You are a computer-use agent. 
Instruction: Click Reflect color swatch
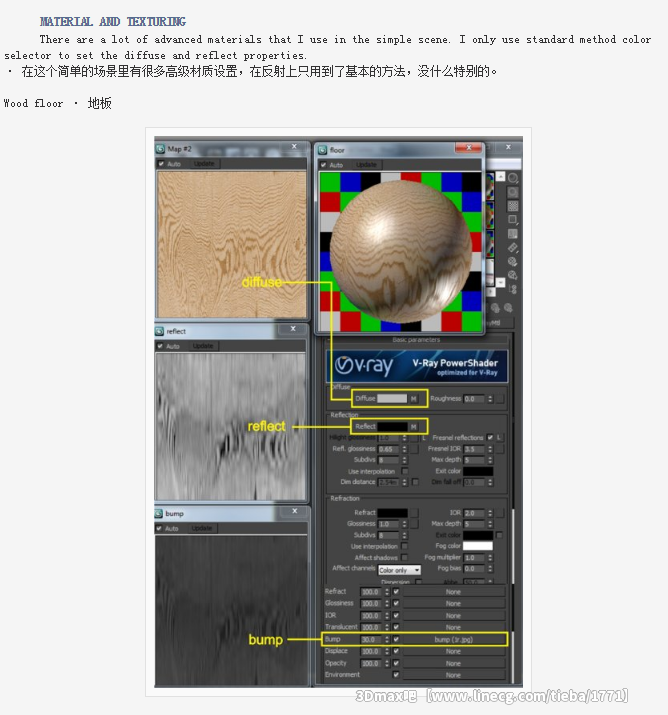(x=392, y=427)
